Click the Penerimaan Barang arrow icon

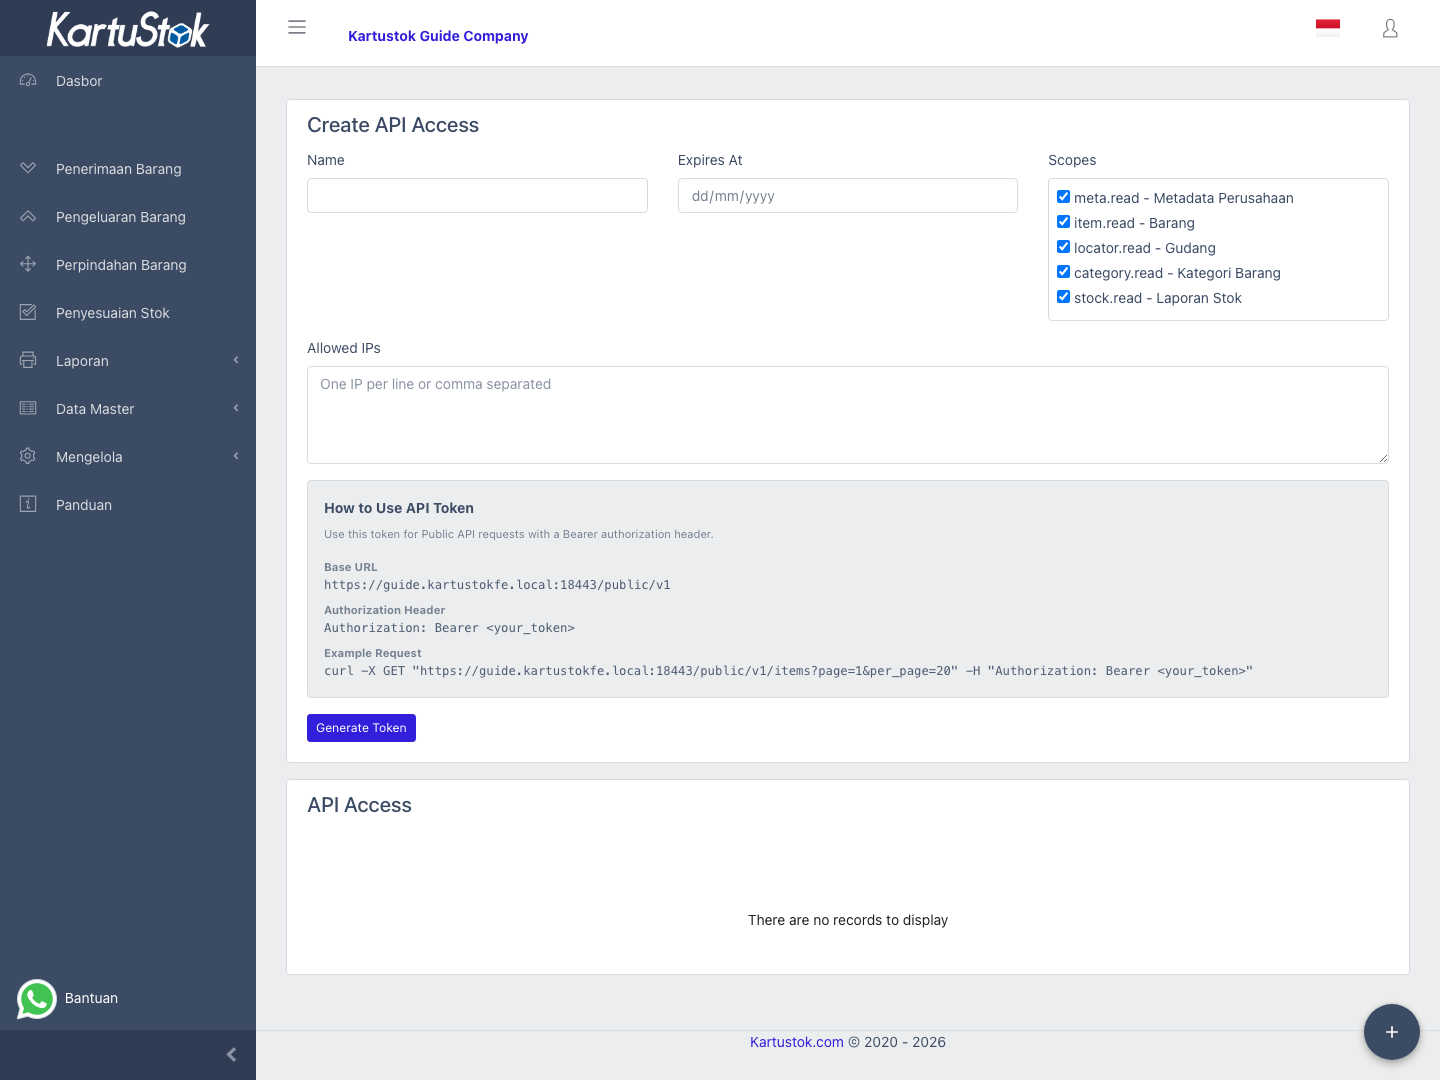[28, 168]
